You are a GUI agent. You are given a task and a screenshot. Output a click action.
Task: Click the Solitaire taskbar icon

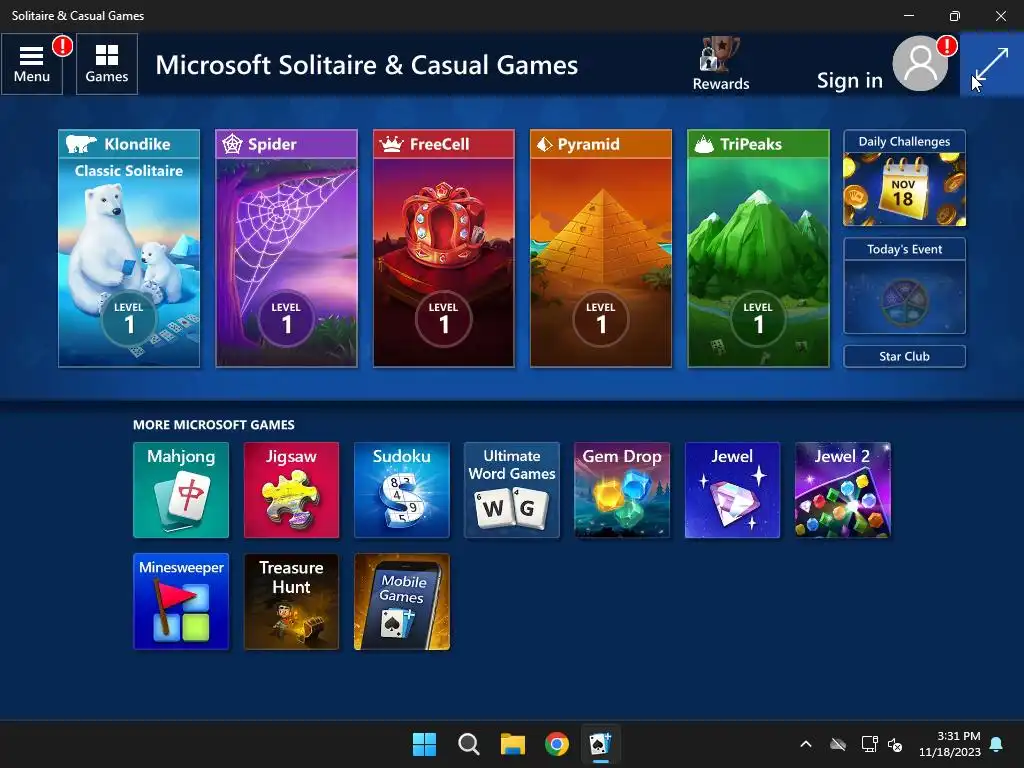(601, 744)
